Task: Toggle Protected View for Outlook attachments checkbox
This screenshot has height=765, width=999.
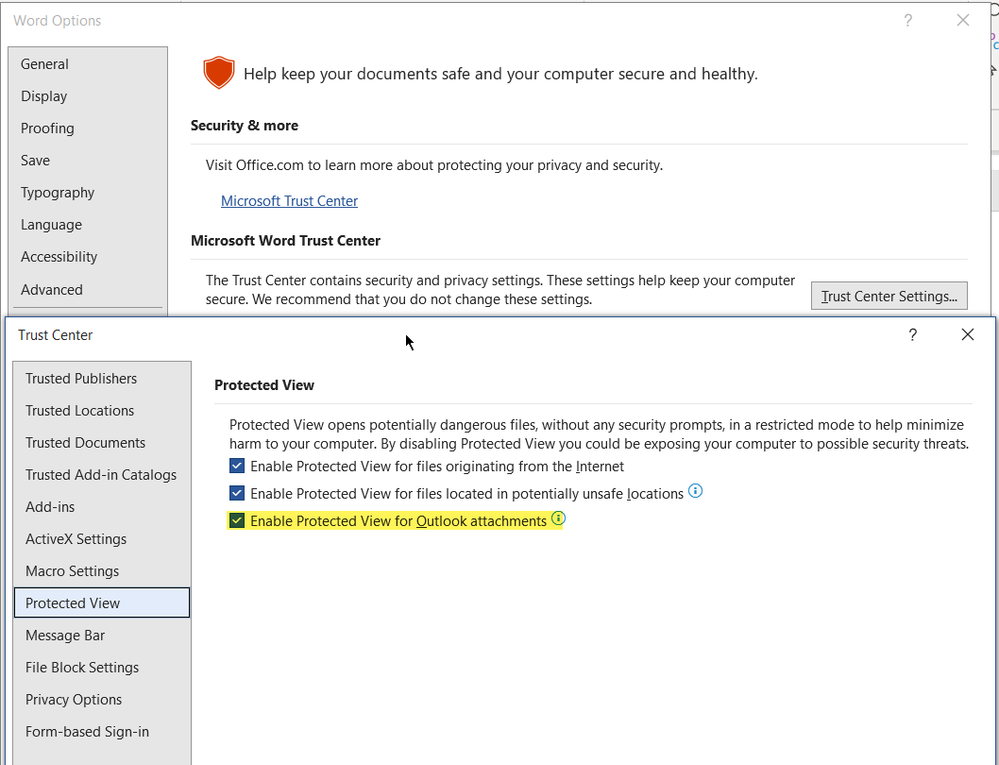Action: pyautogui.click(x=237, y=520)
